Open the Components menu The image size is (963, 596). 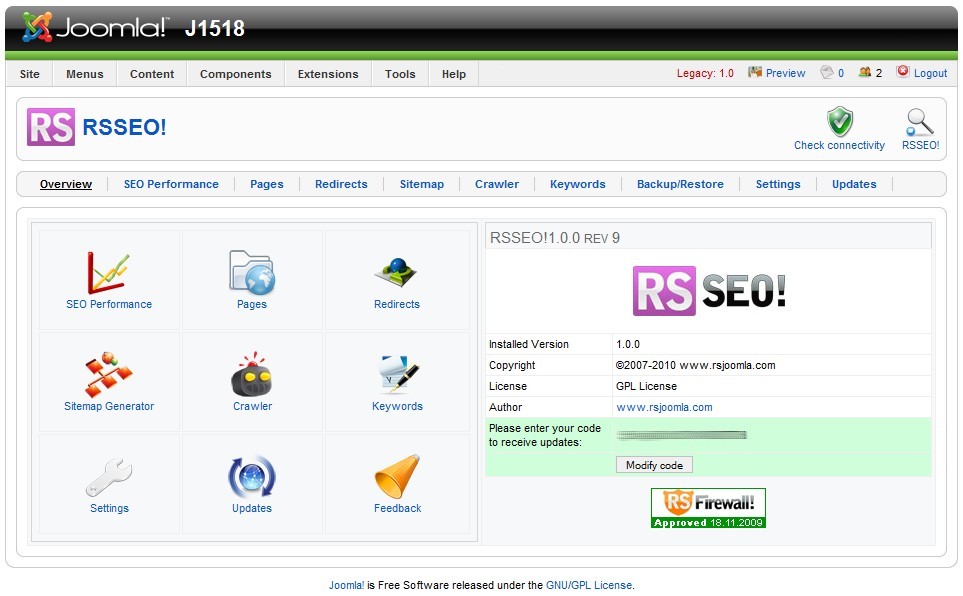(x=235, y=74)
